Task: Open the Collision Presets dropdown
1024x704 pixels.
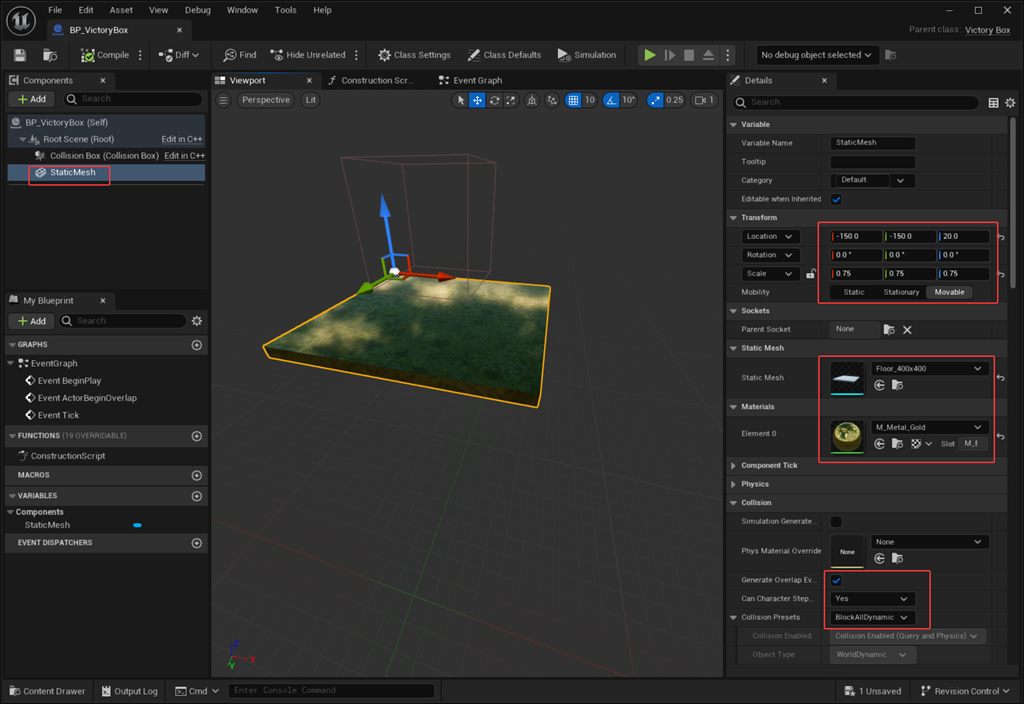Action: tap(871, 617)
